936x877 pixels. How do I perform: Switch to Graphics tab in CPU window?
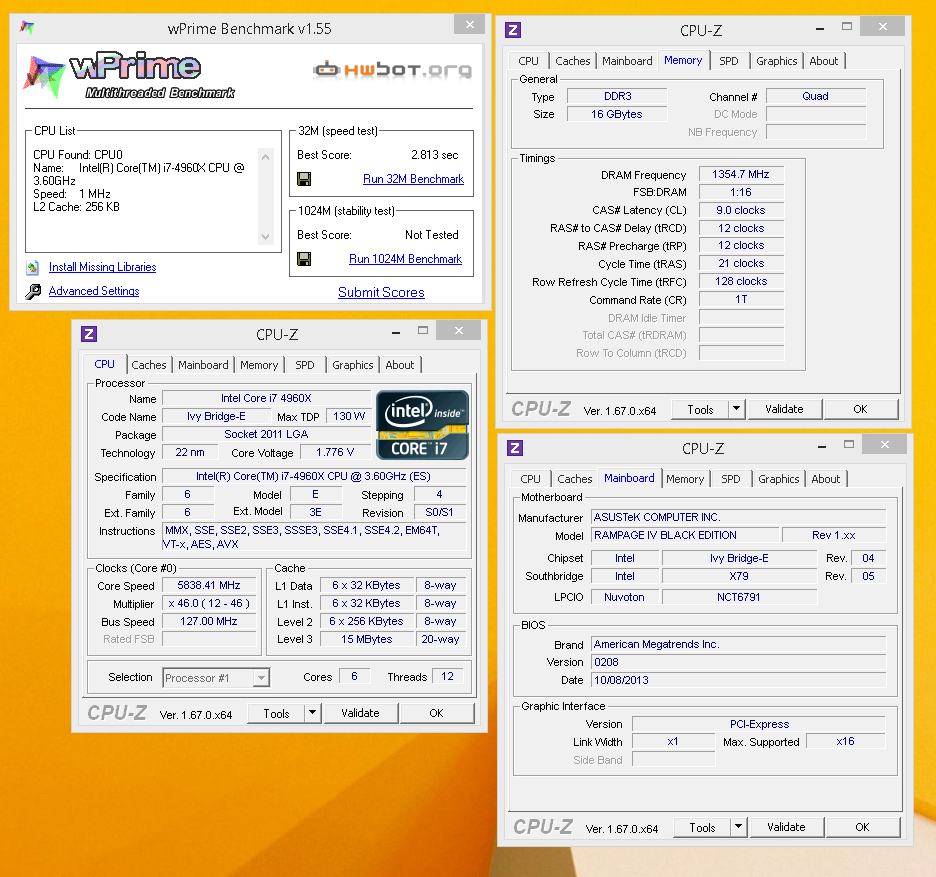click(x=353, y=365)
